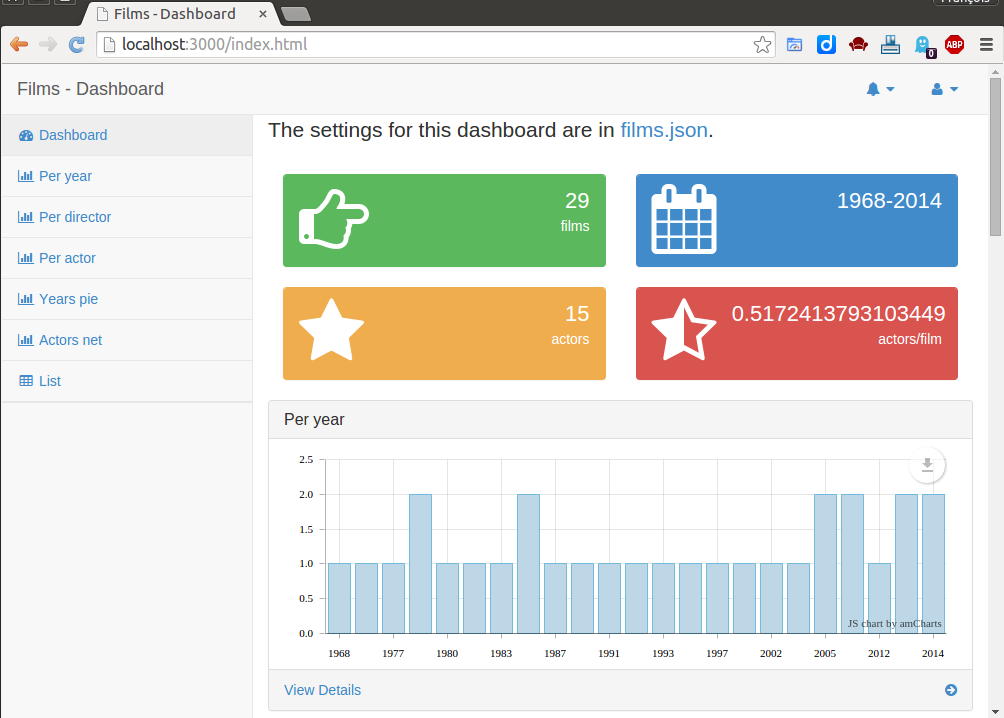Open a new browser tab
The width and height of the screenshot is (1004, 718).
(296, 13)
